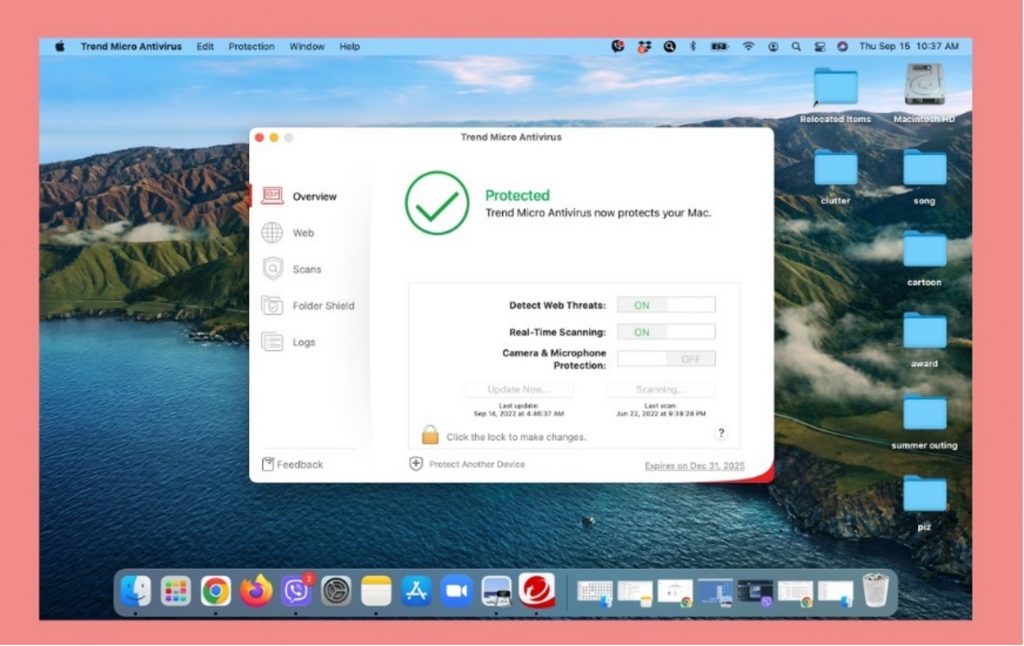1024x646 pixels.
Task: Open the Help menu
Action: tap(349, 47)
